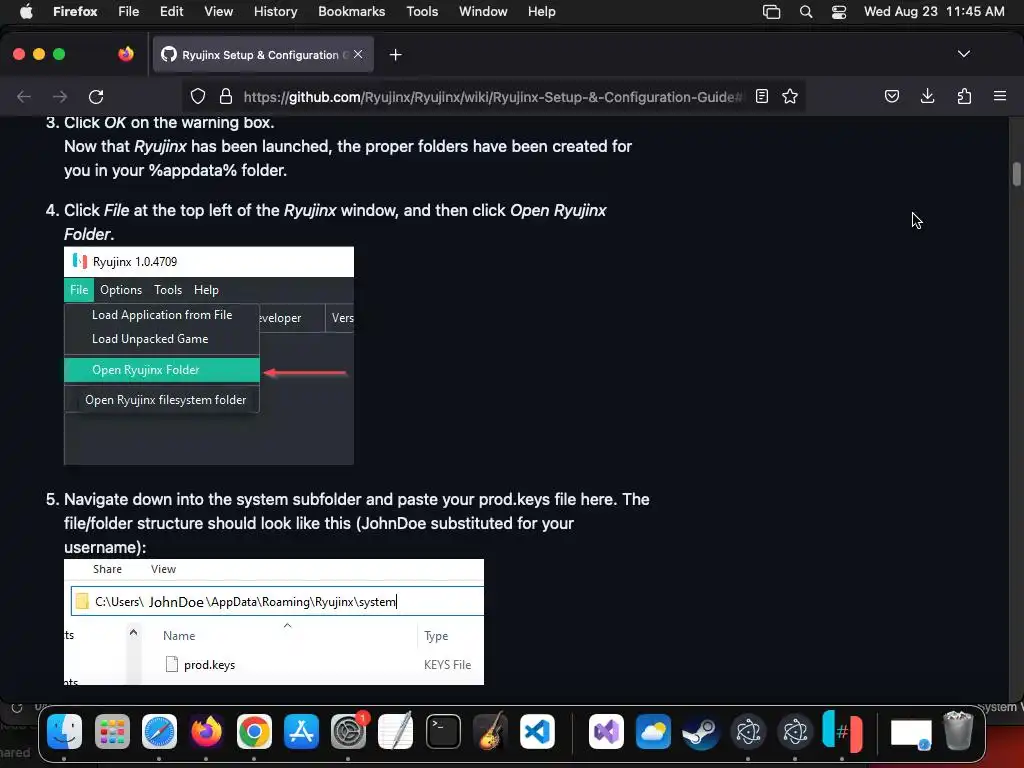1024x768 pixels.
Task: Open the Downloads panel
Action: coord(927,97)
